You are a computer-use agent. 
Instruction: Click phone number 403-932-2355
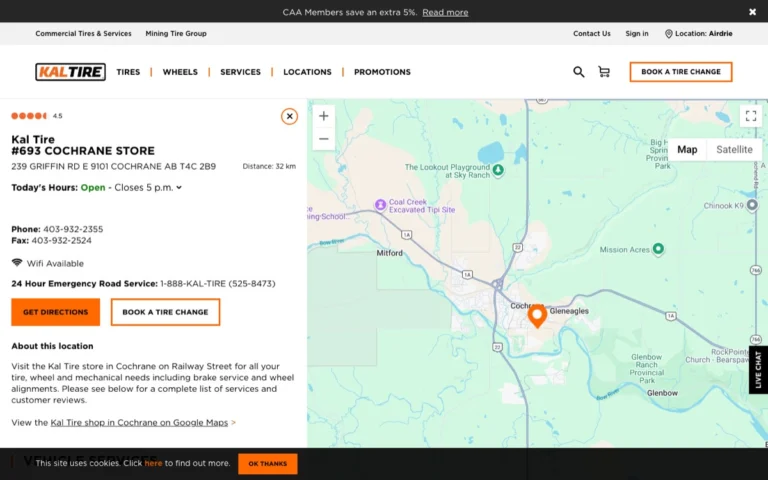click(x=73, y=229)
